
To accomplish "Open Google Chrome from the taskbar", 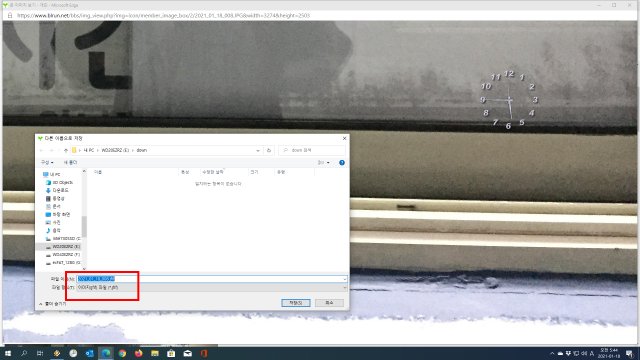I will [122, 353].
